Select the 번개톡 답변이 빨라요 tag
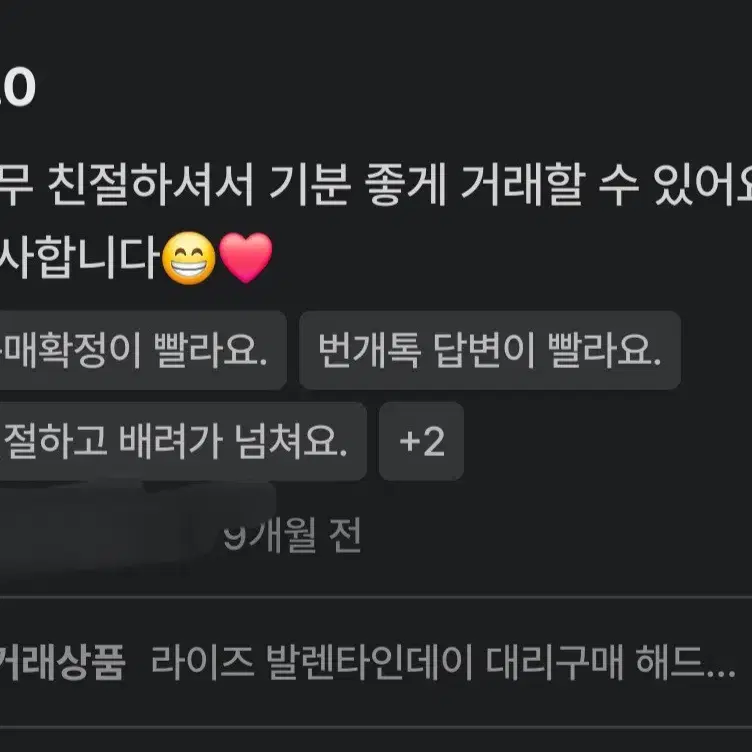 (x=490, y=350)
